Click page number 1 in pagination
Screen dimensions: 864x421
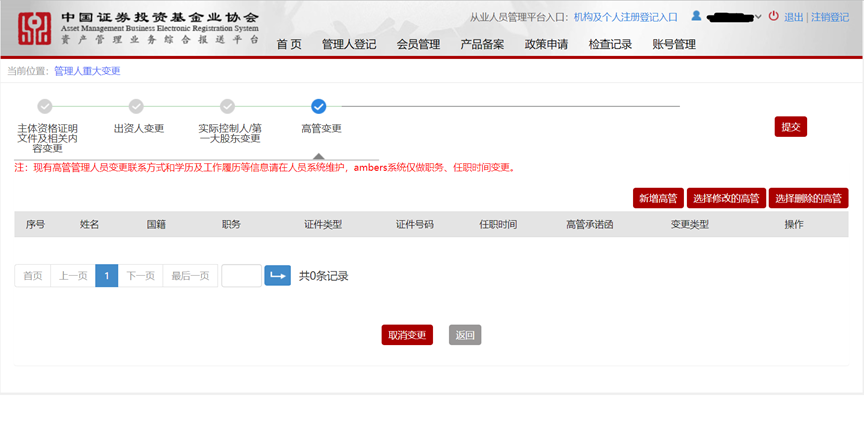pyautogui.click(x=107, y=276)
